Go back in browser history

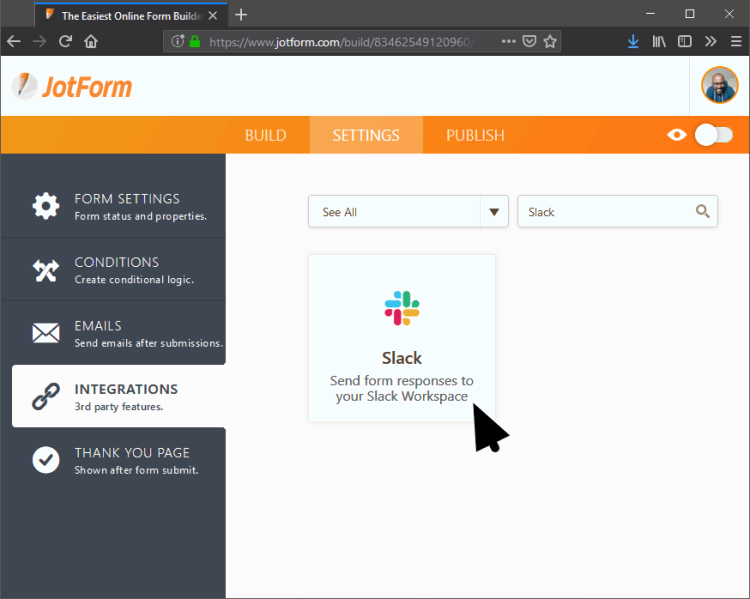tap(13, 42)
